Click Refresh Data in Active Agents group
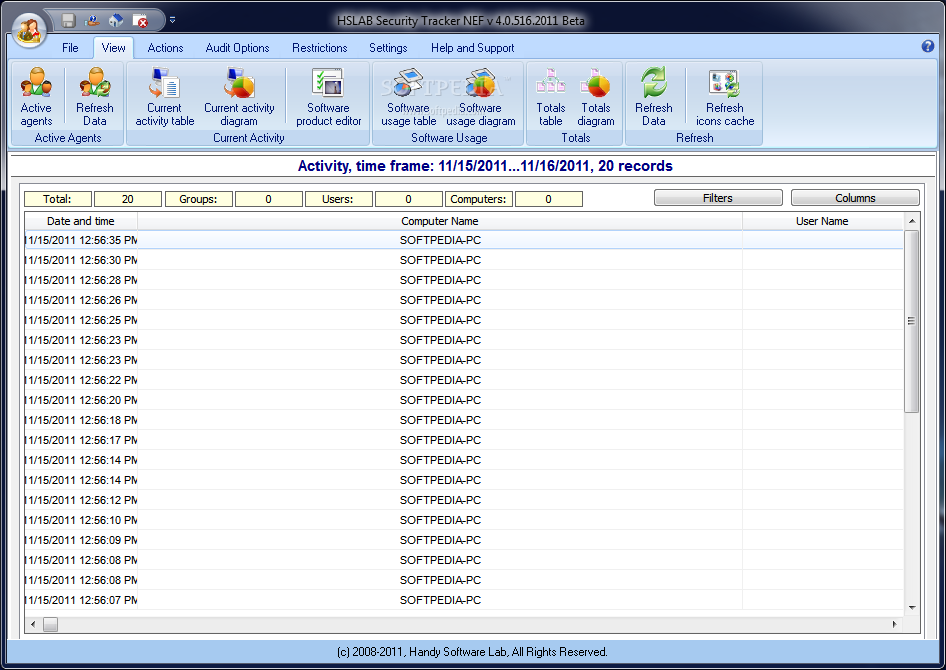Image resolution: width=946 pixels, height=670 pixels. click(95, 97)
